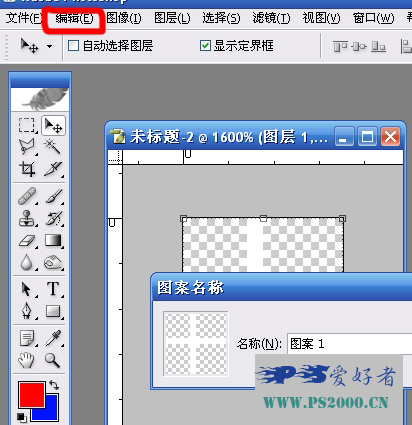The width and height of the screenshot is (412, 425).
Task: Click the align vertical centers icon
Action: pos(359,46)
